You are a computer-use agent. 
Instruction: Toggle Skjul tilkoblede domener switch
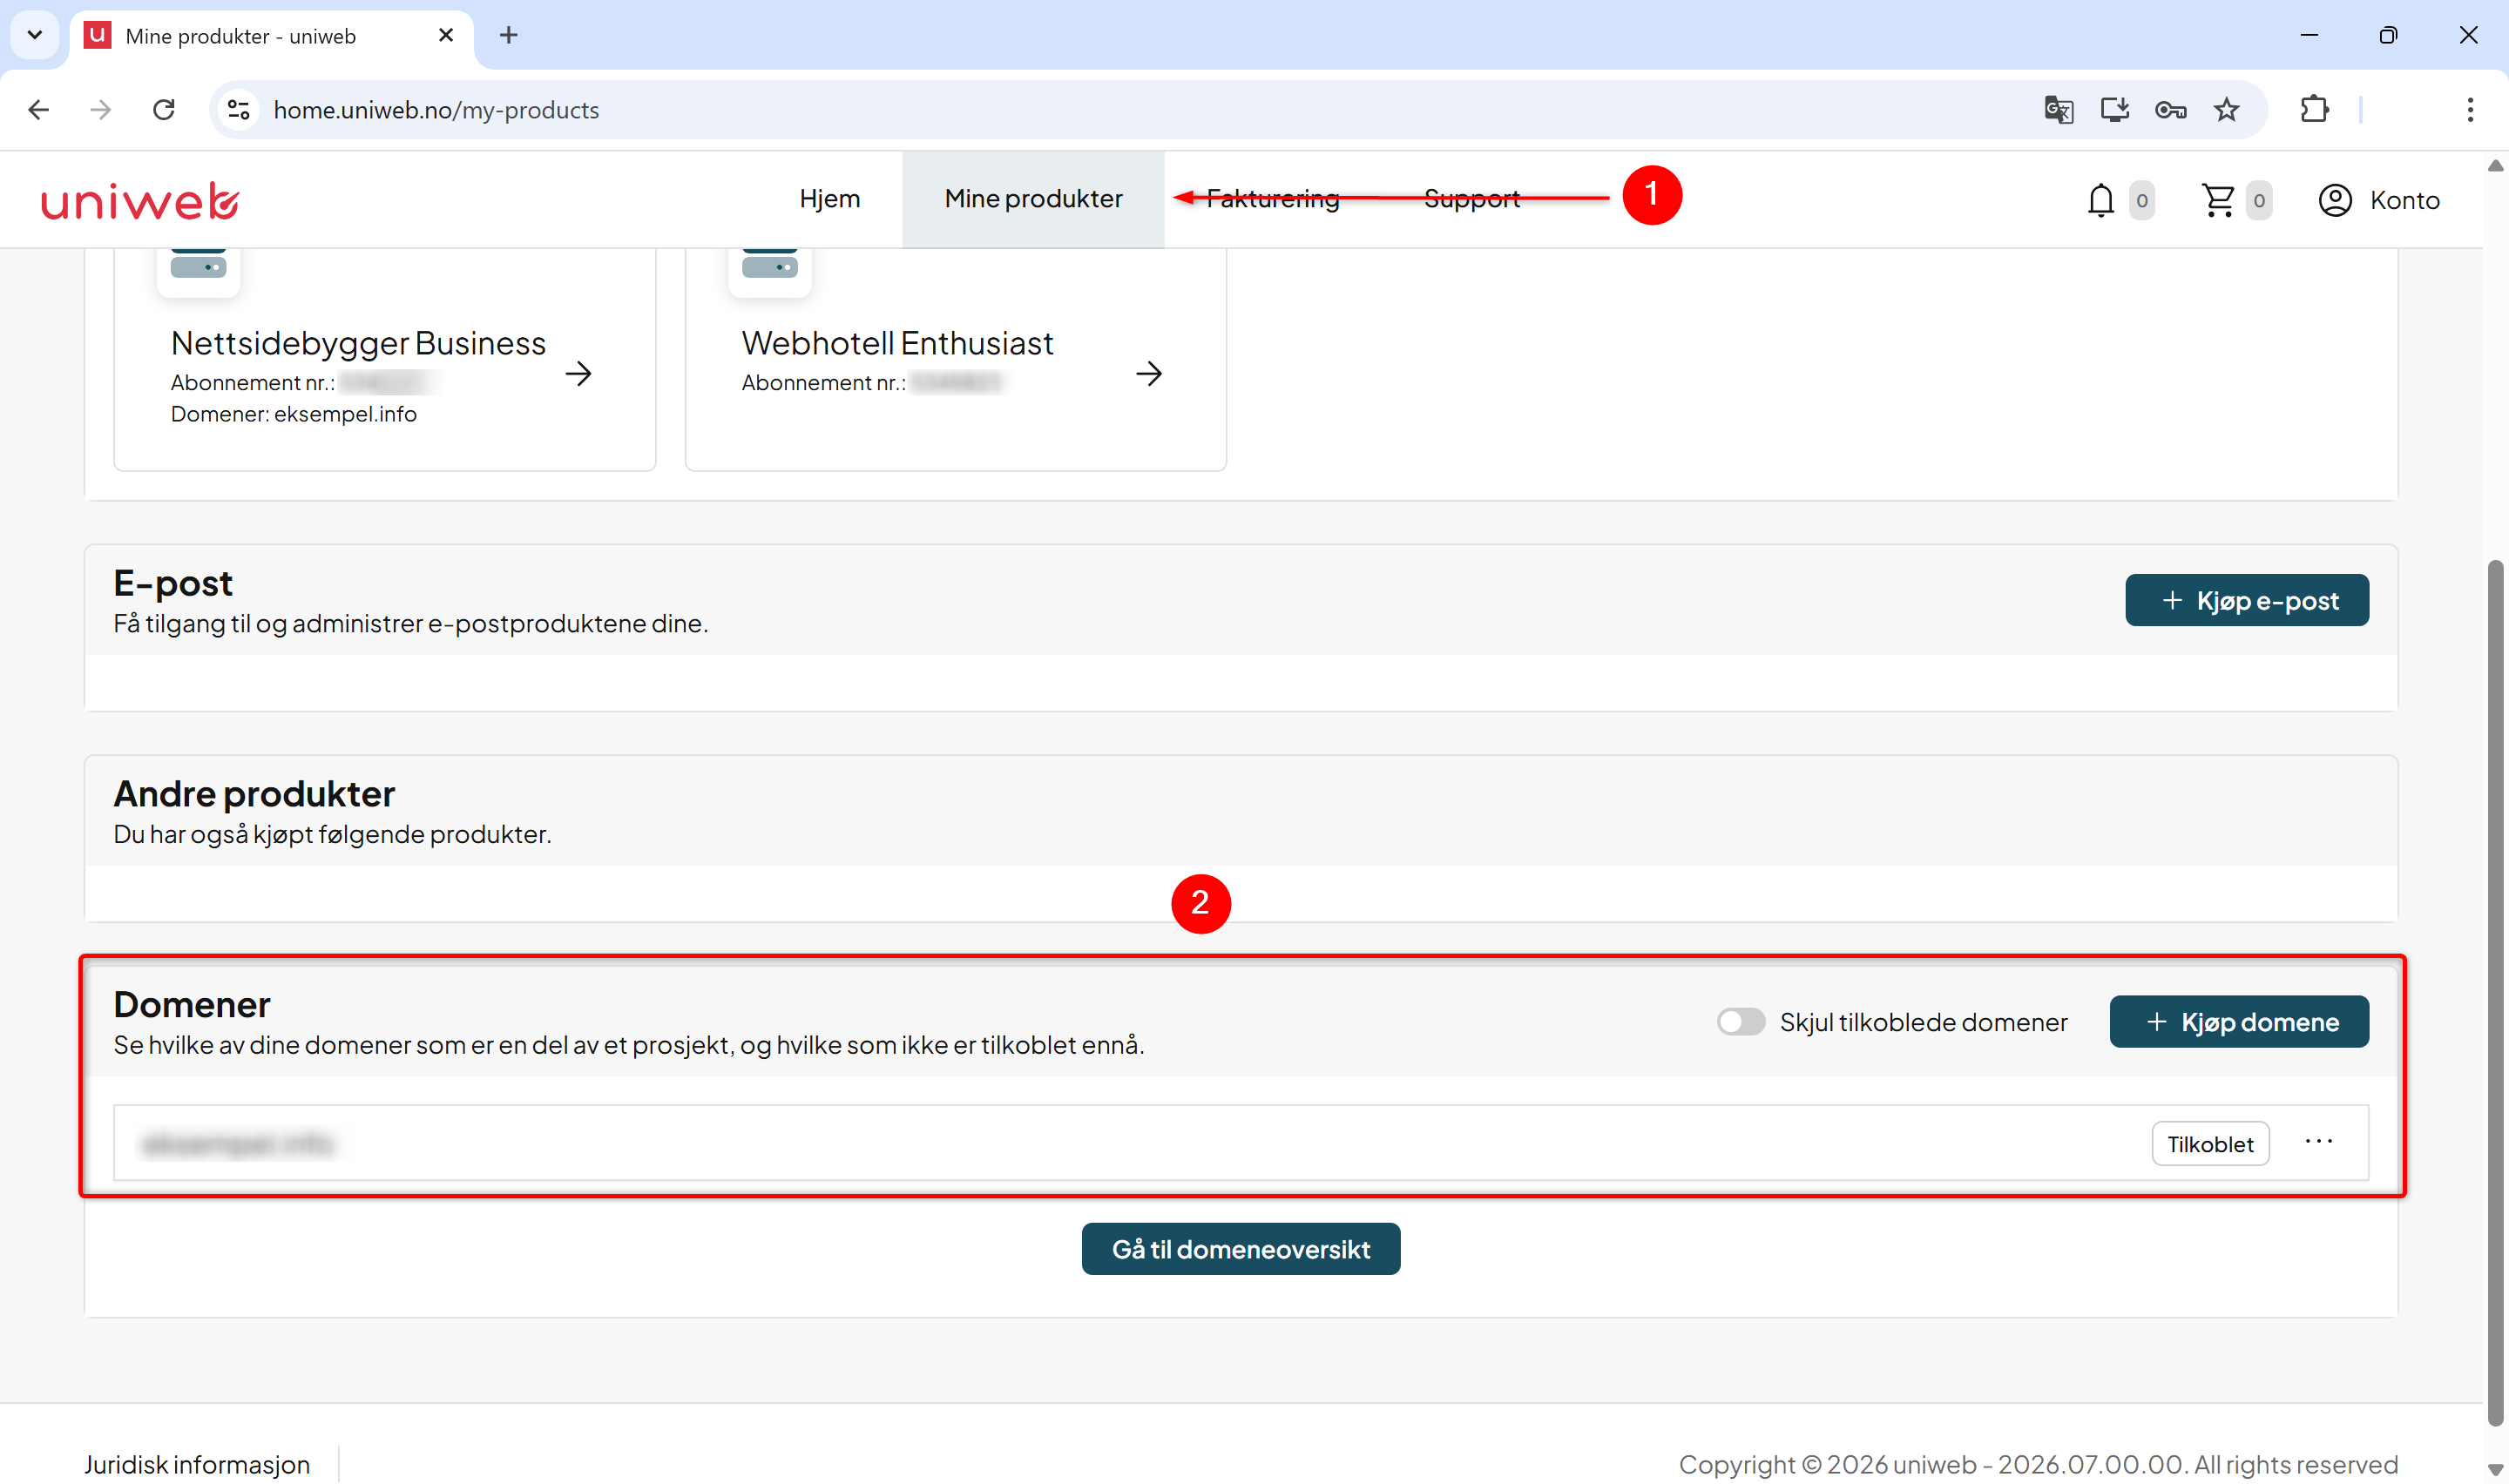coord(1740,1022)
